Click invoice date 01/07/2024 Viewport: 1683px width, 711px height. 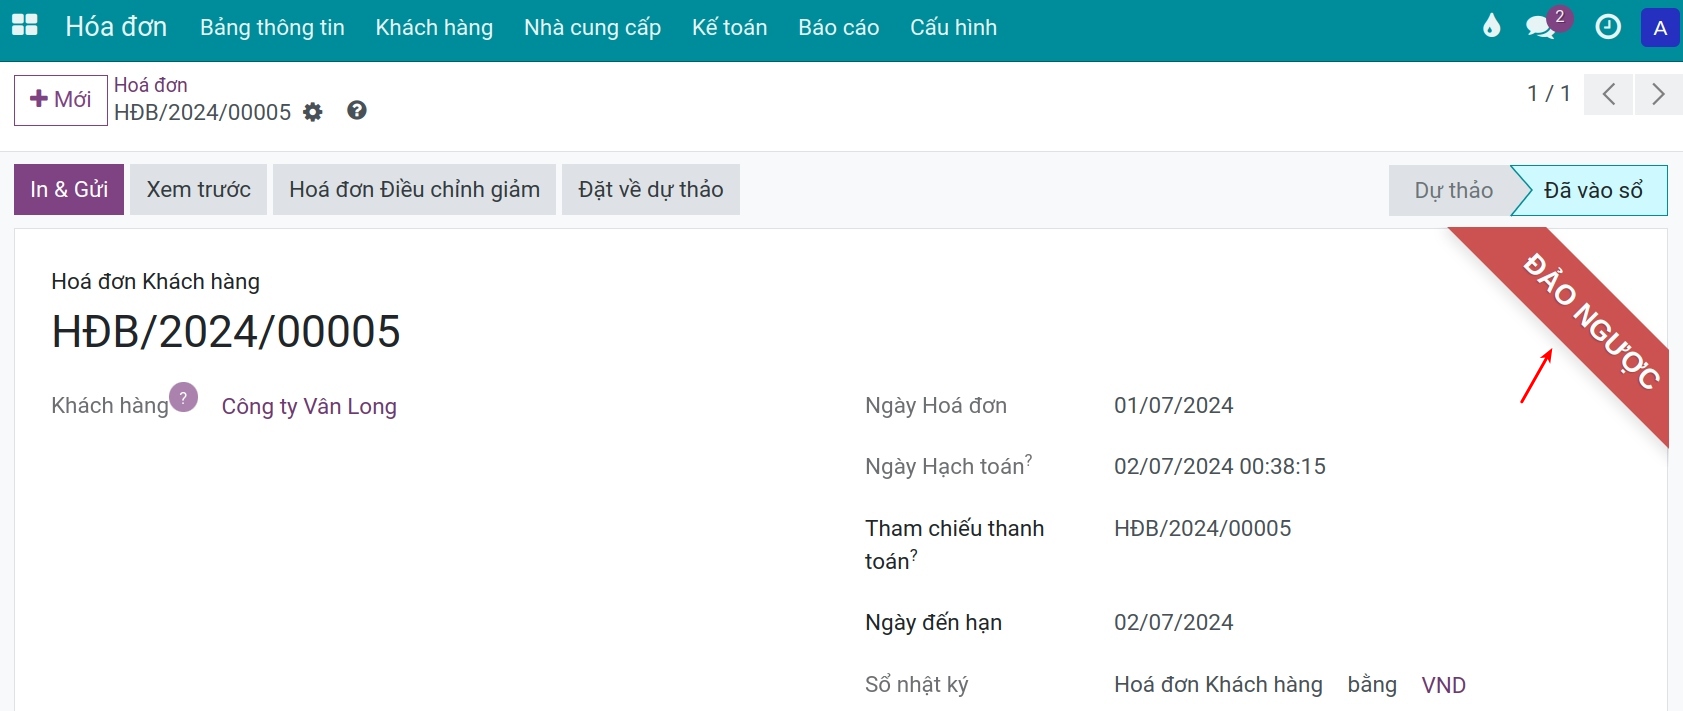click(x=1173, y=405)
